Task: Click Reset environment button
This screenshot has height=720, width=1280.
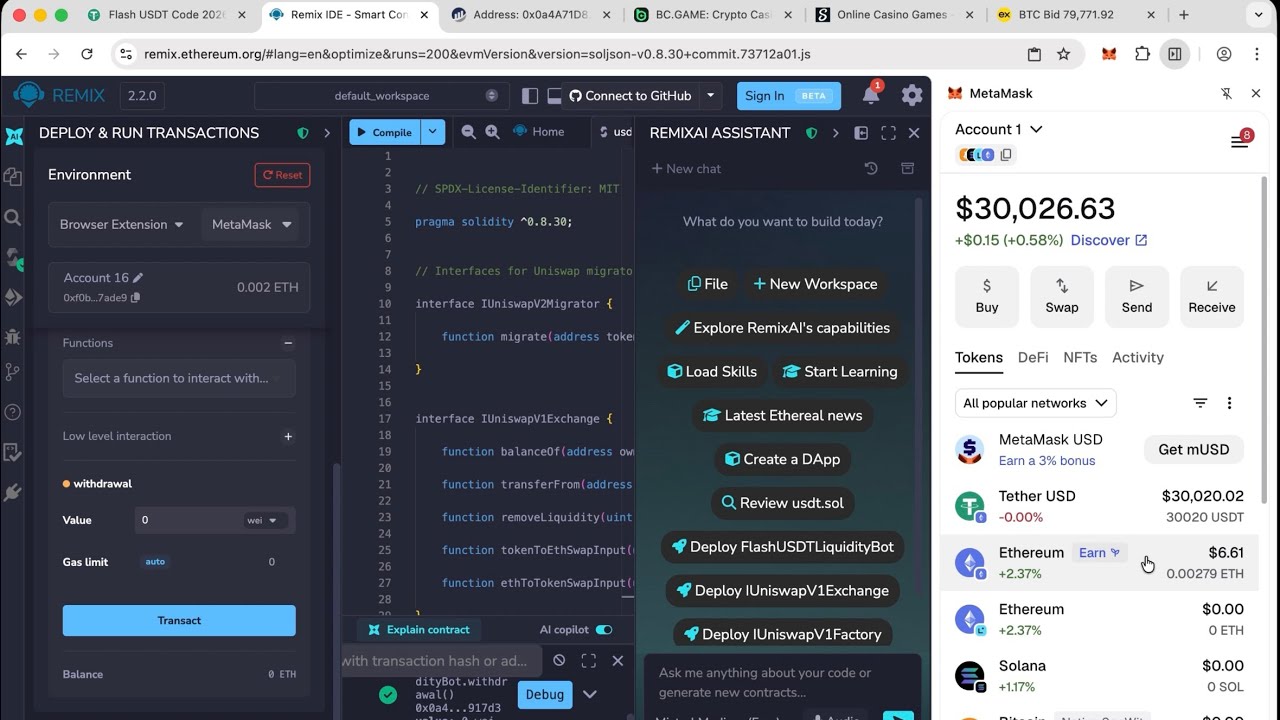Action: pyautogui.click(x=282, y=175)
